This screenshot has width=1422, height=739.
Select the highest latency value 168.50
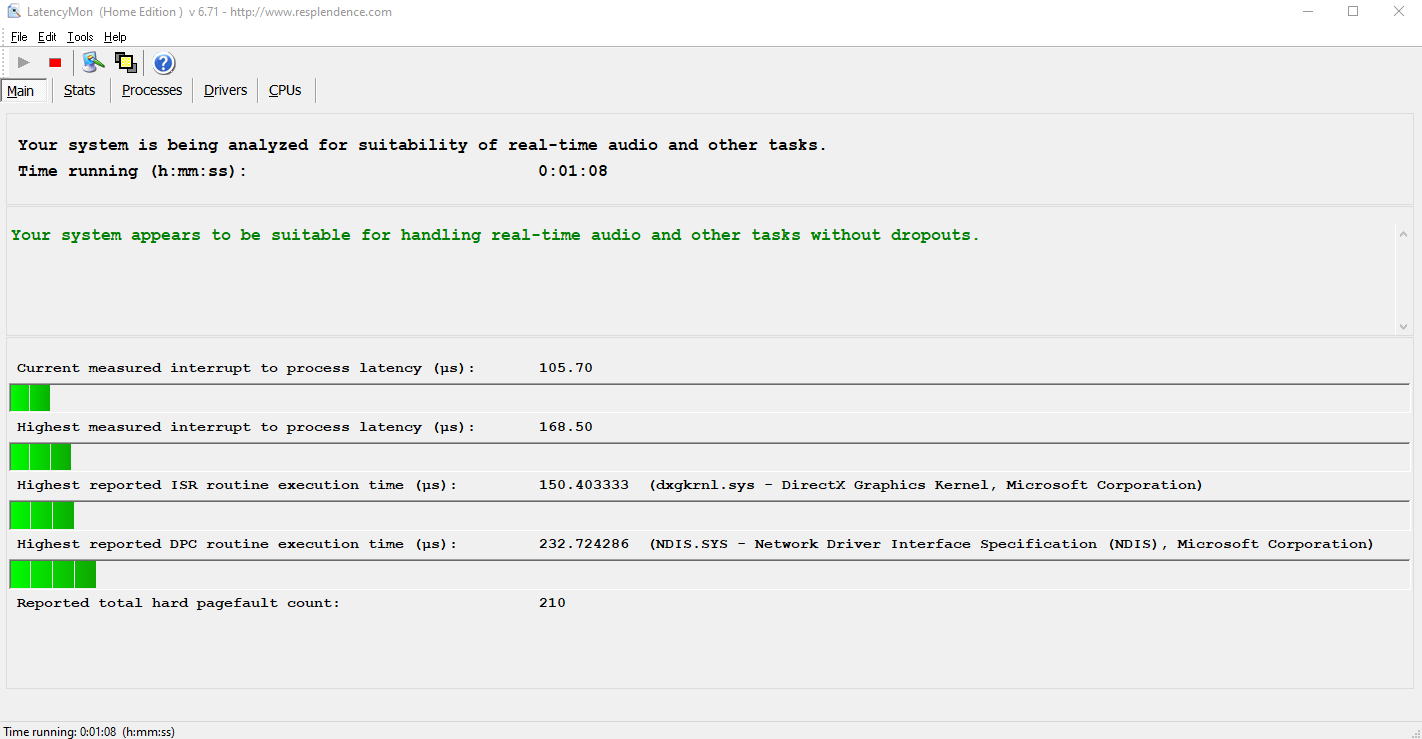pos(565,427)
